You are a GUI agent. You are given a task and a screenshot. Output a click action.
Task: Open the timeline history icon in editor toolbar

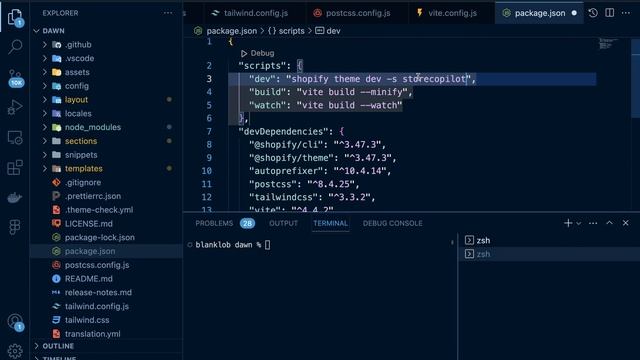[593, 13]
